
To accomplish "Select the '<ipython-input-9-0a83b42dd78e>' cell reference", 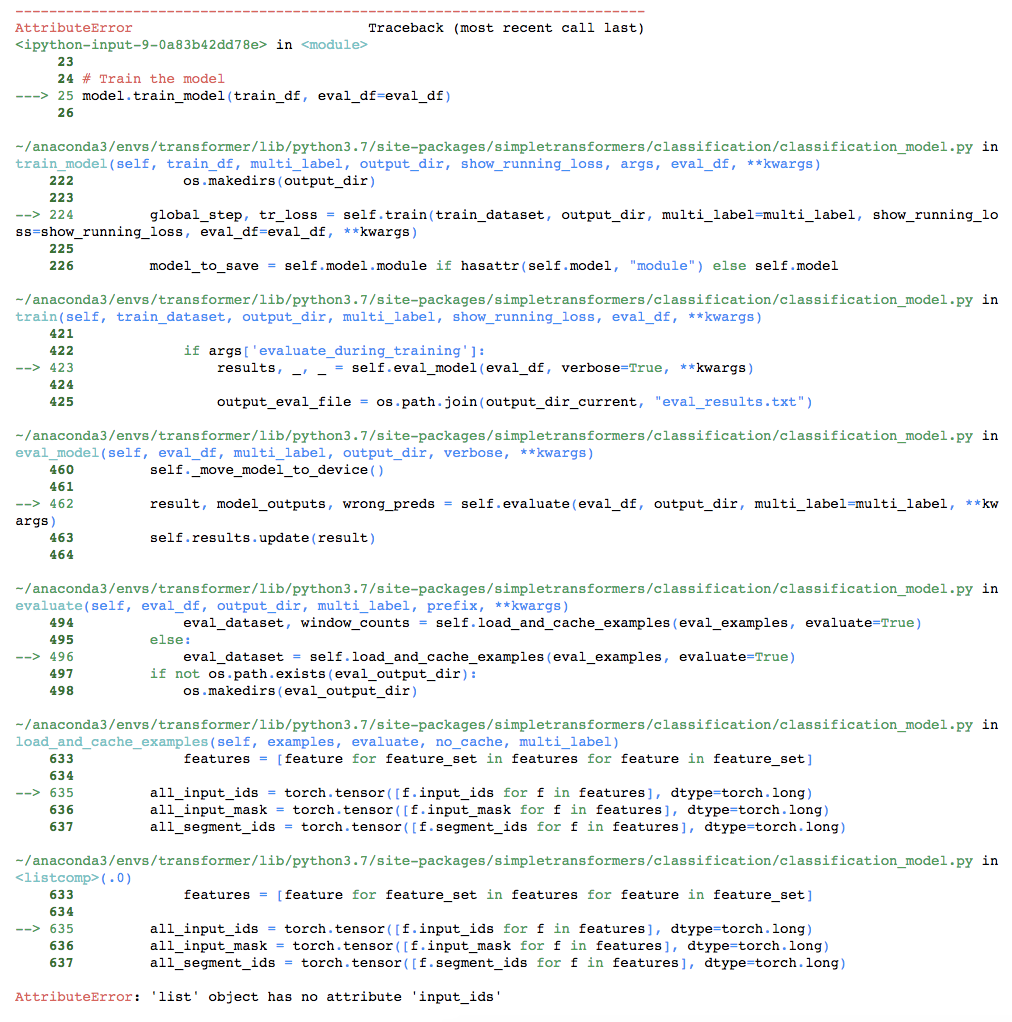I will point(141,45).
